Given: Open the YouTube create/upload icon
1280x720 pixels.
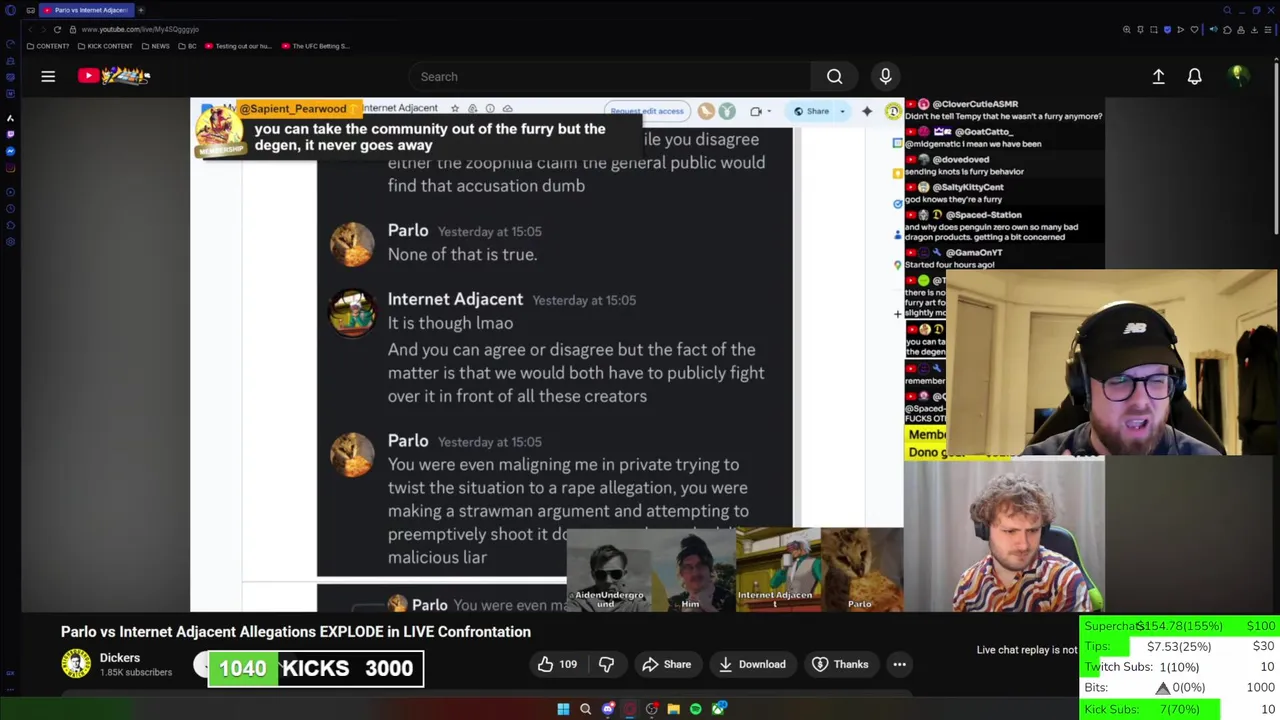Looking at the screenshot, I should (1158, 76).
